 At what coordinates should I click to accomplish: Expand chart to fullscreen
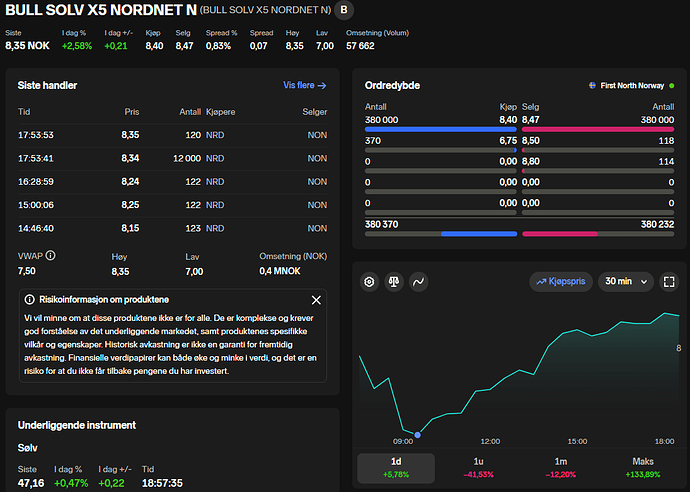[670, 282]
